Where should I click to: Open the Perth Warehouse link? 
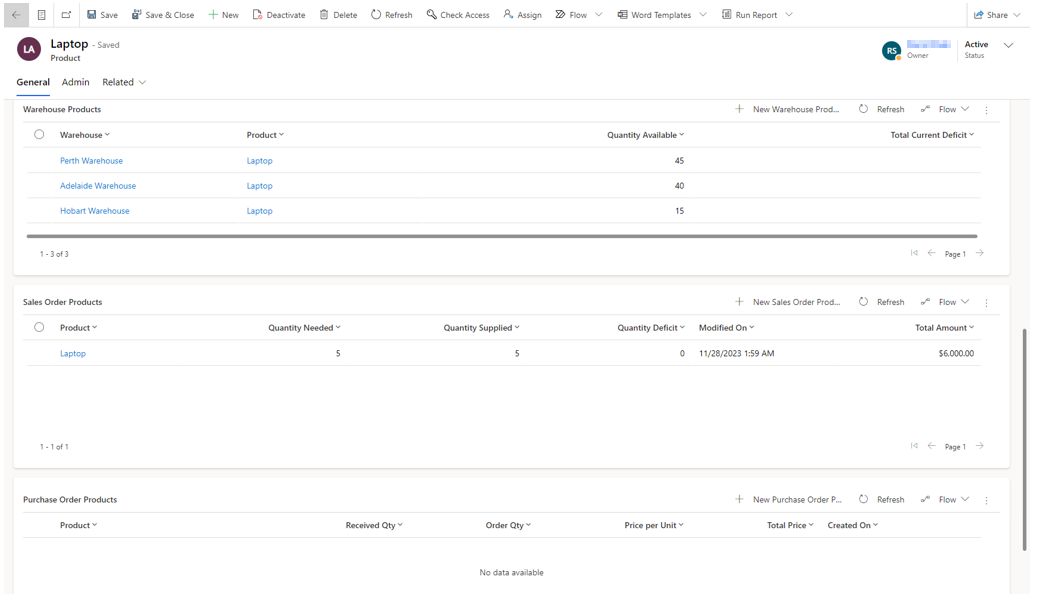(x=91, y=161)
